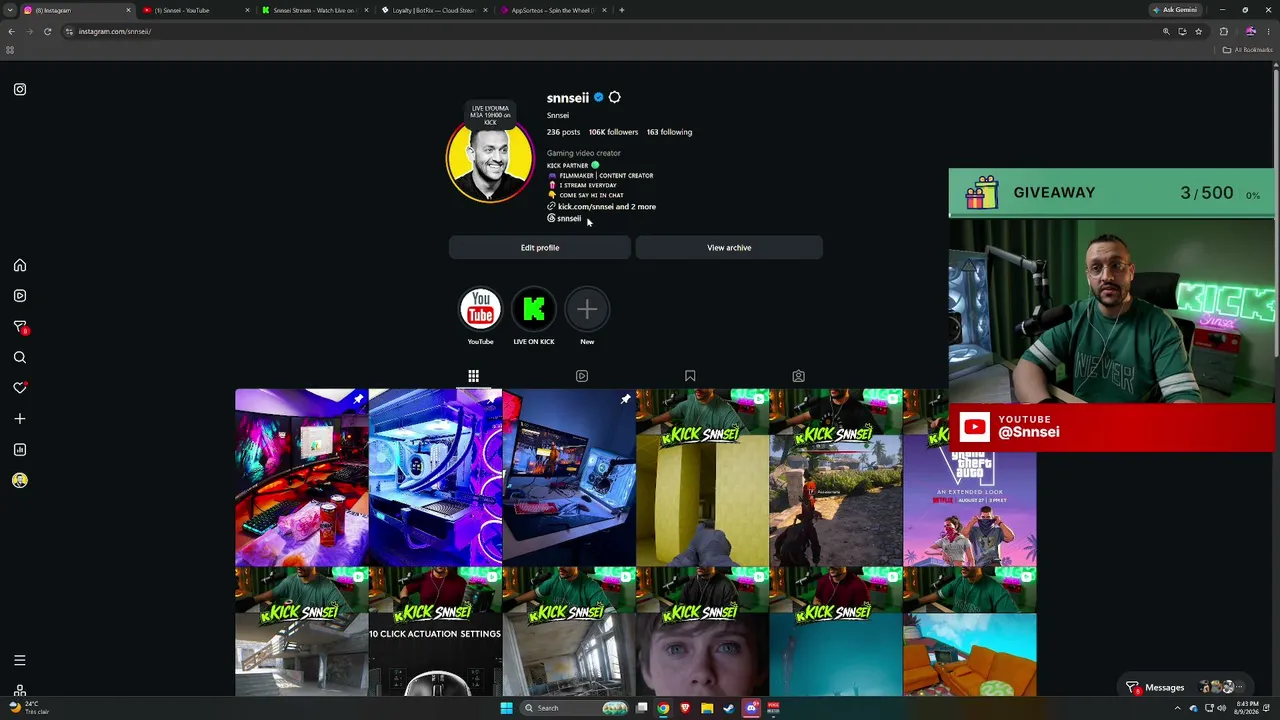Reload the Instagram page
This screenshot has width=1280, height=720.
[47, 31]
